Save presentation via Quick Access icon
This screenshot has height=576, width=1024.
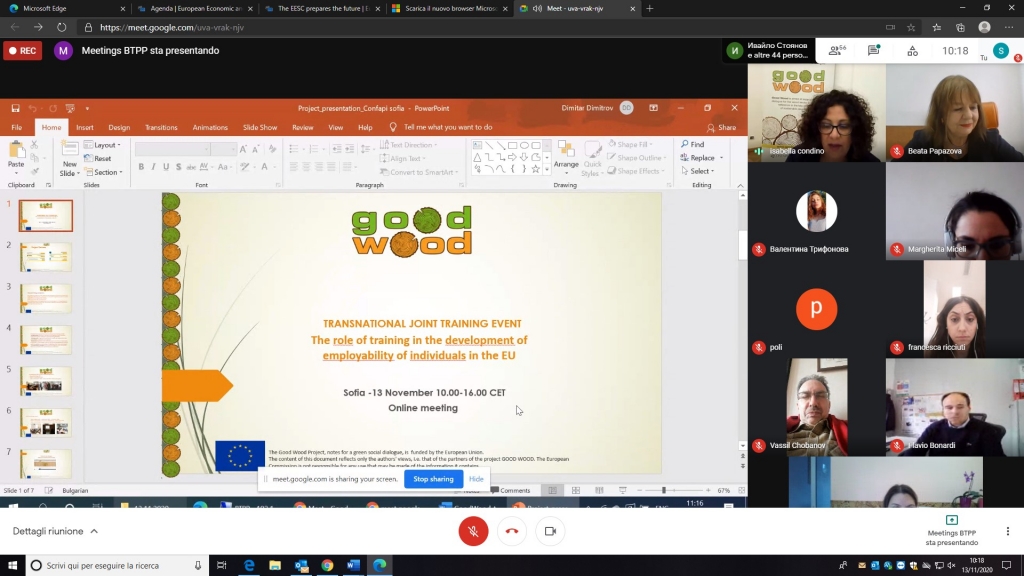click(15, 108)
